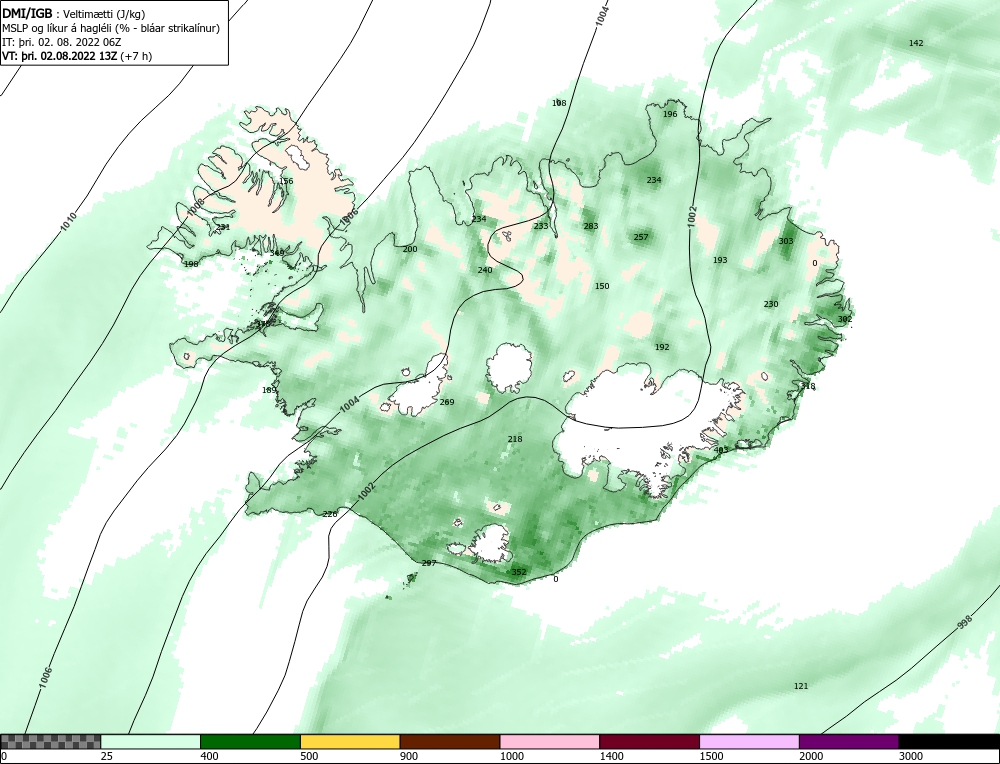The image size is (1000, 764).
Task: Click the purple 2000–3000 legend swatch
Action: point(849,742)
